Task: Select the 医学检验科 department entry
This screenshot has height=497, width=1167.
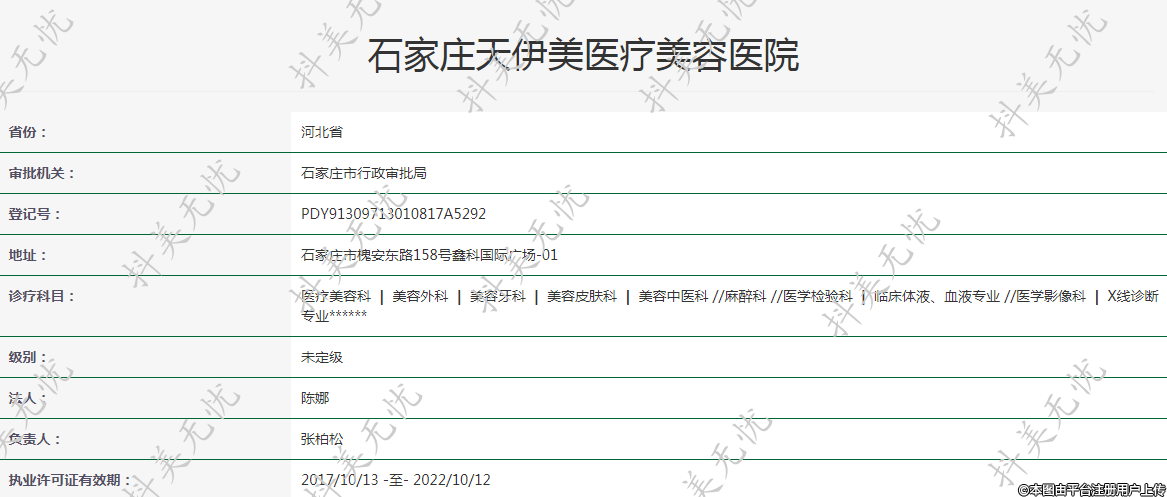Action: [817, 296]
